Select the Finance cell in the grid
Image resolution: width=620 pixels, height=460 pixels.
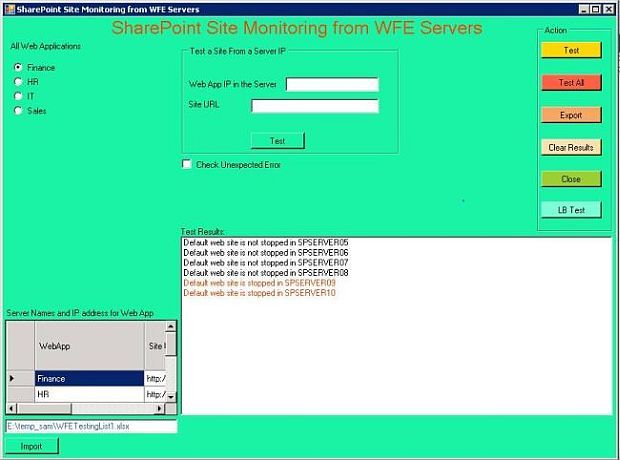[x=89, y=379]
